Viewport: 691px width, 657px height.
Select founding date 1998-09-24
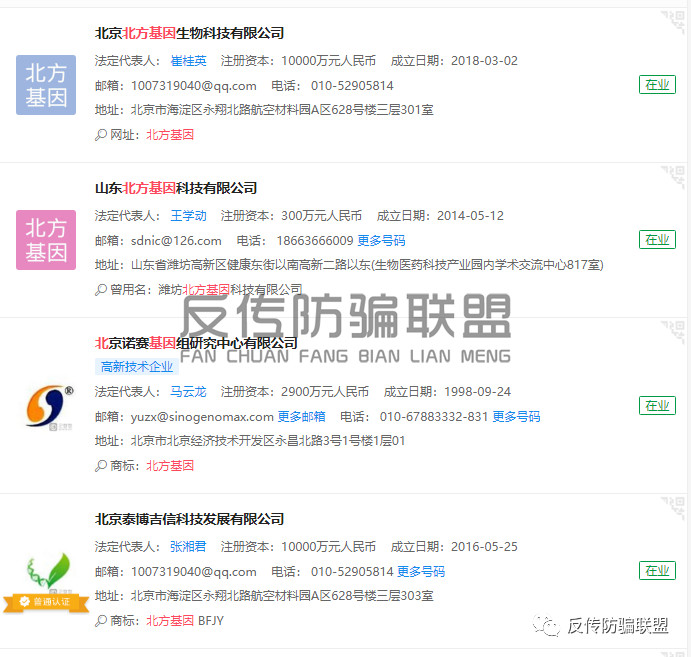point(477,392)
